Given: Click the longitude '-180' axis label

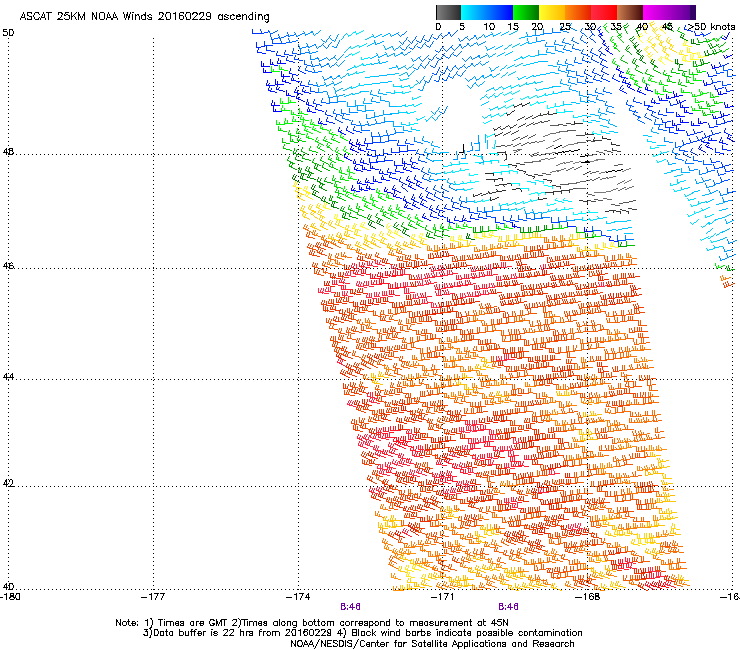Looking at the screenshot, I should pos(10,597).
